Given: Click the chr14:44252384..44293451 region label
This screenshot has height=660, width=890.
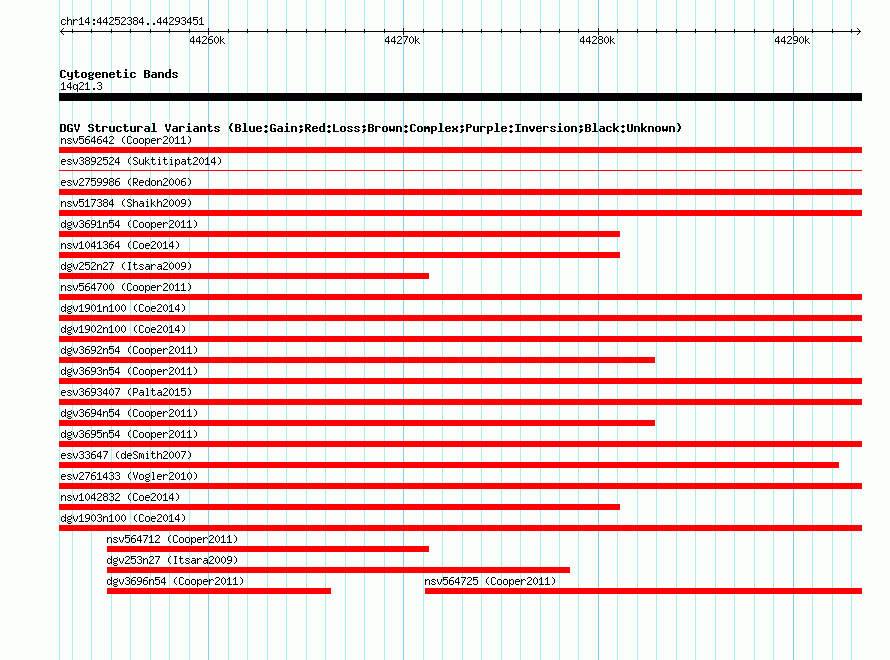Looking at the screenshot, I should click(x=132, y=21).
